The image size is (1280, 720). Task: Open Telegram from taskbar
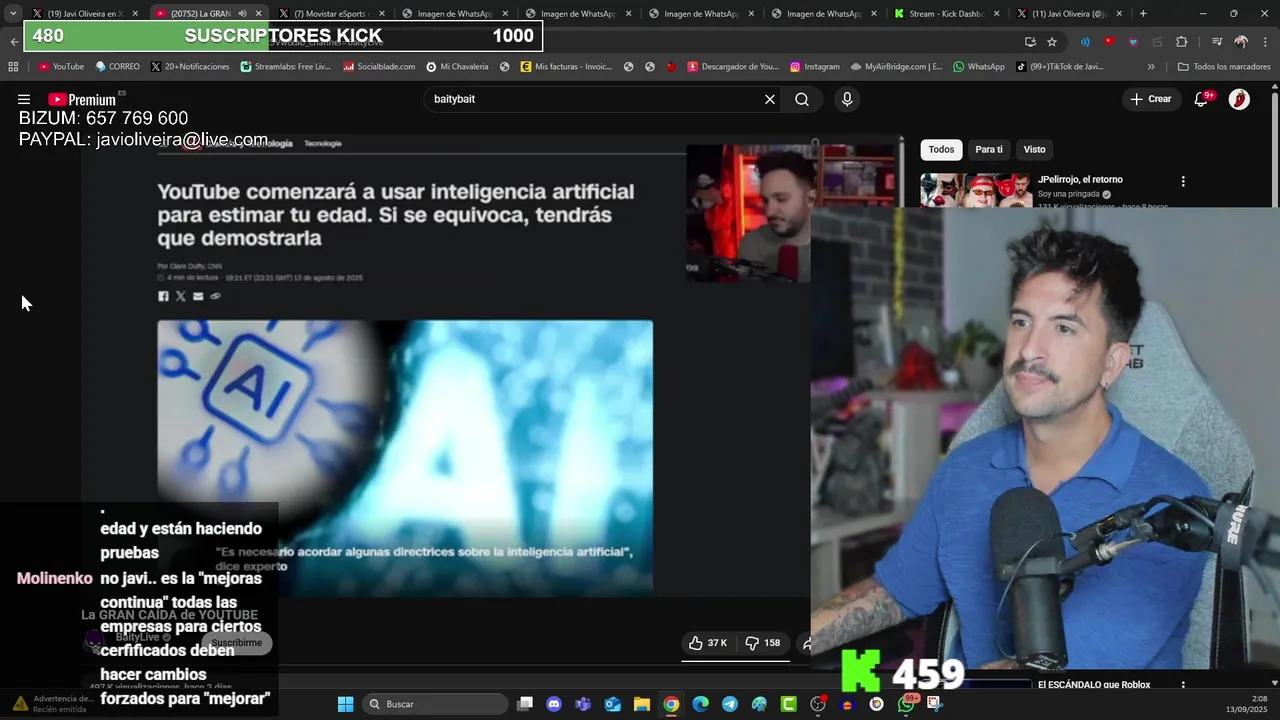(730, 704)
